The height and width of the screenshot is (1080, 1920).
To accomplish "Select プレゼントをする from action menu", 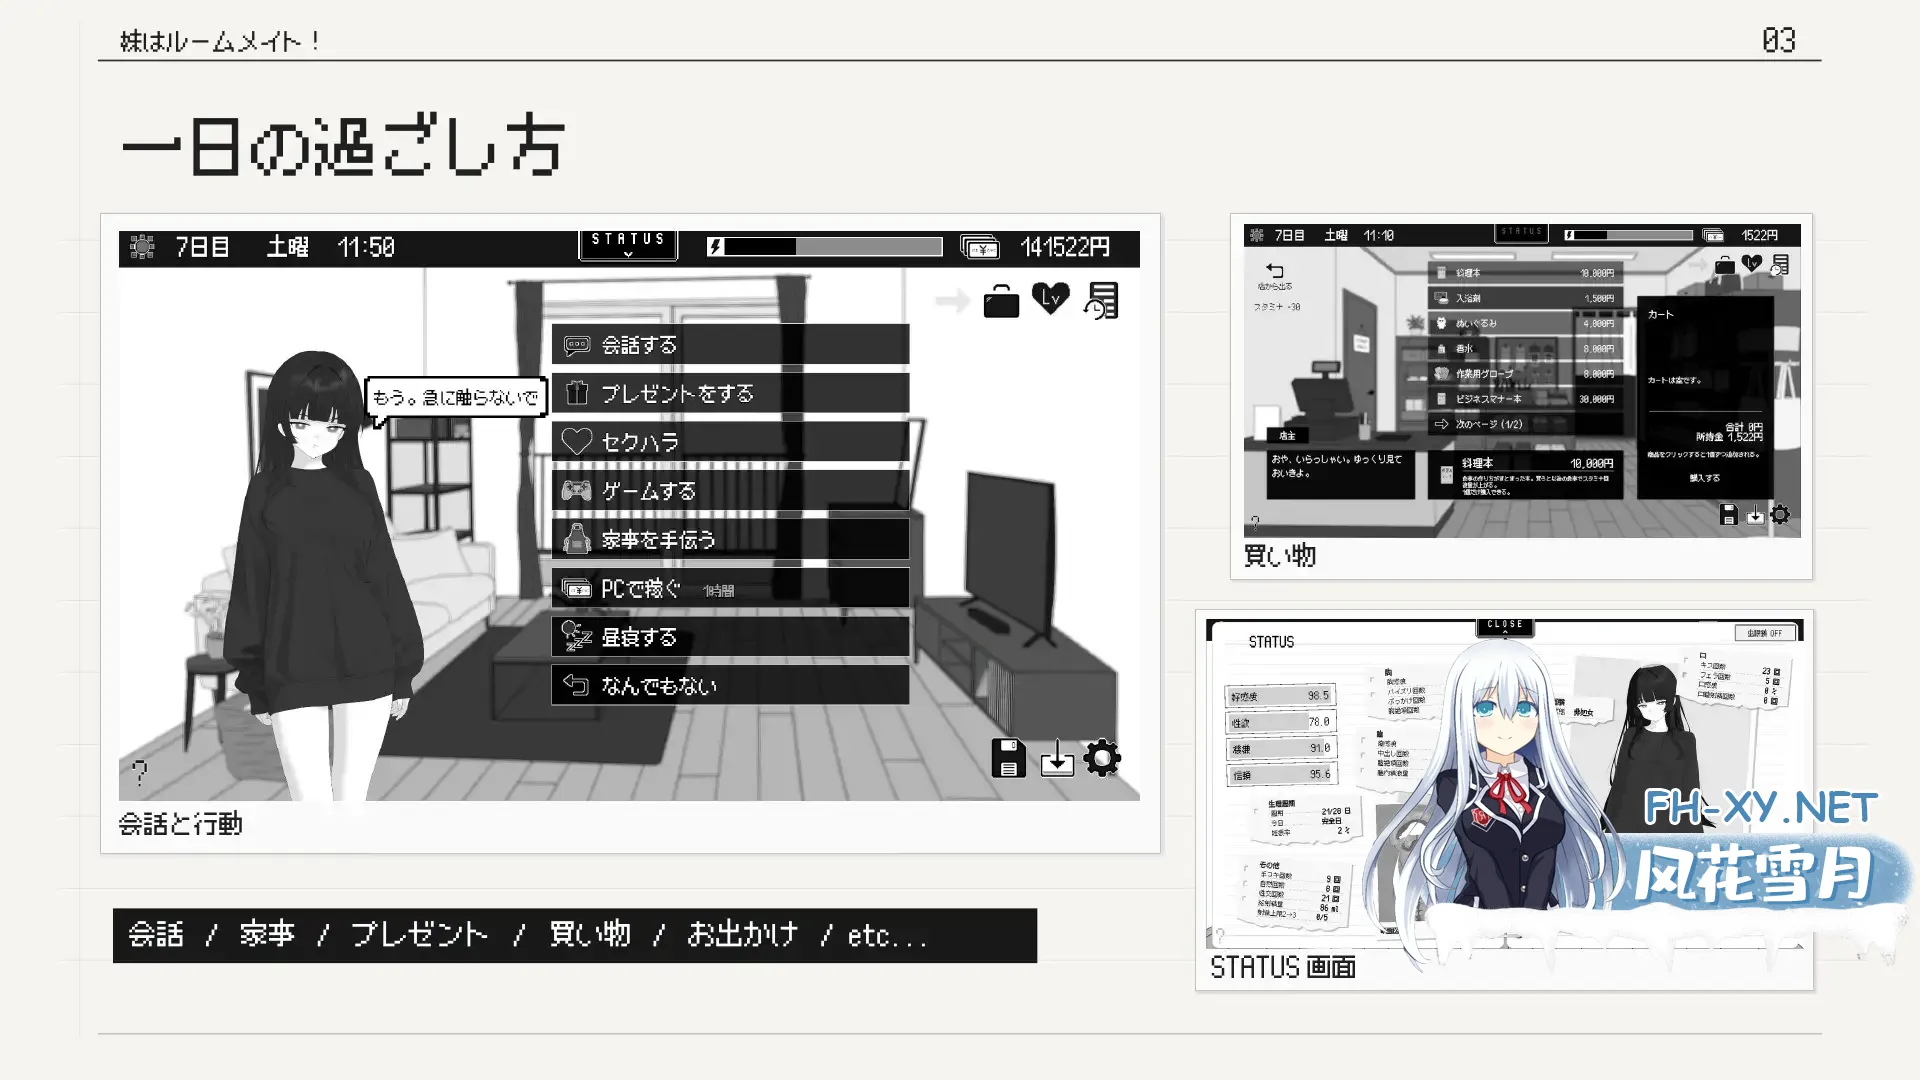I will 730,393.
